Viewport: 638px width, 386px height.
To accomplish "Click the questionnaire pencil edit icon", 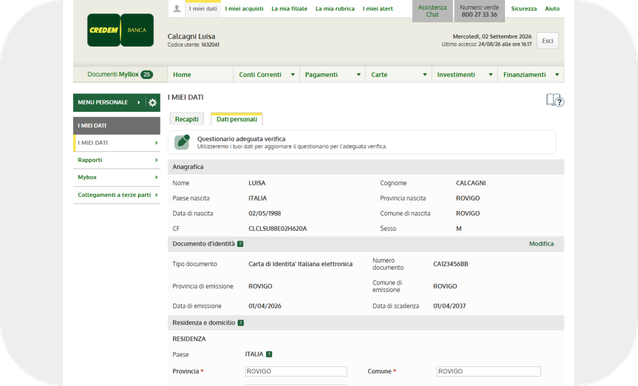I will [182, 142].
